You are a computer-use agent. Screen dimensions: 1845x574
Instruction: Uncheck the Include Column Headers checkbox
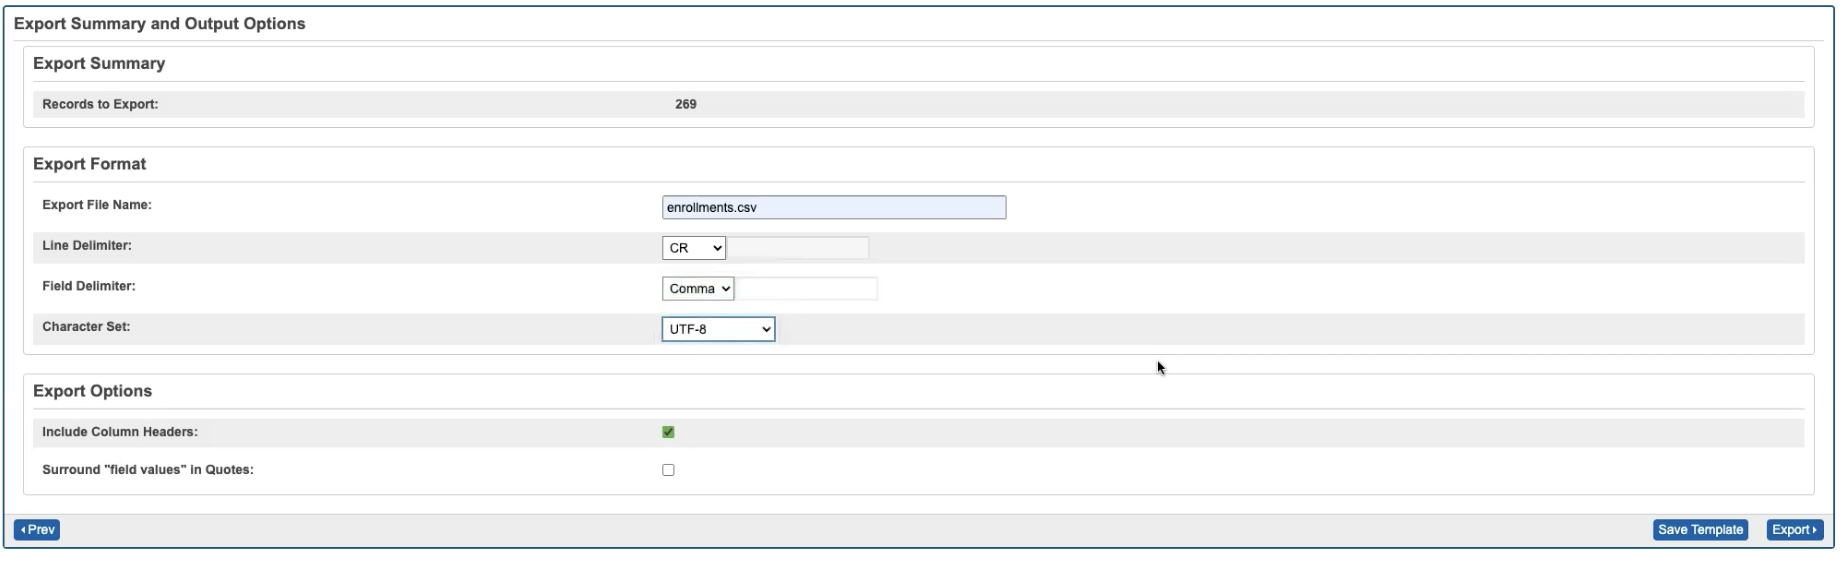(668, 432)
